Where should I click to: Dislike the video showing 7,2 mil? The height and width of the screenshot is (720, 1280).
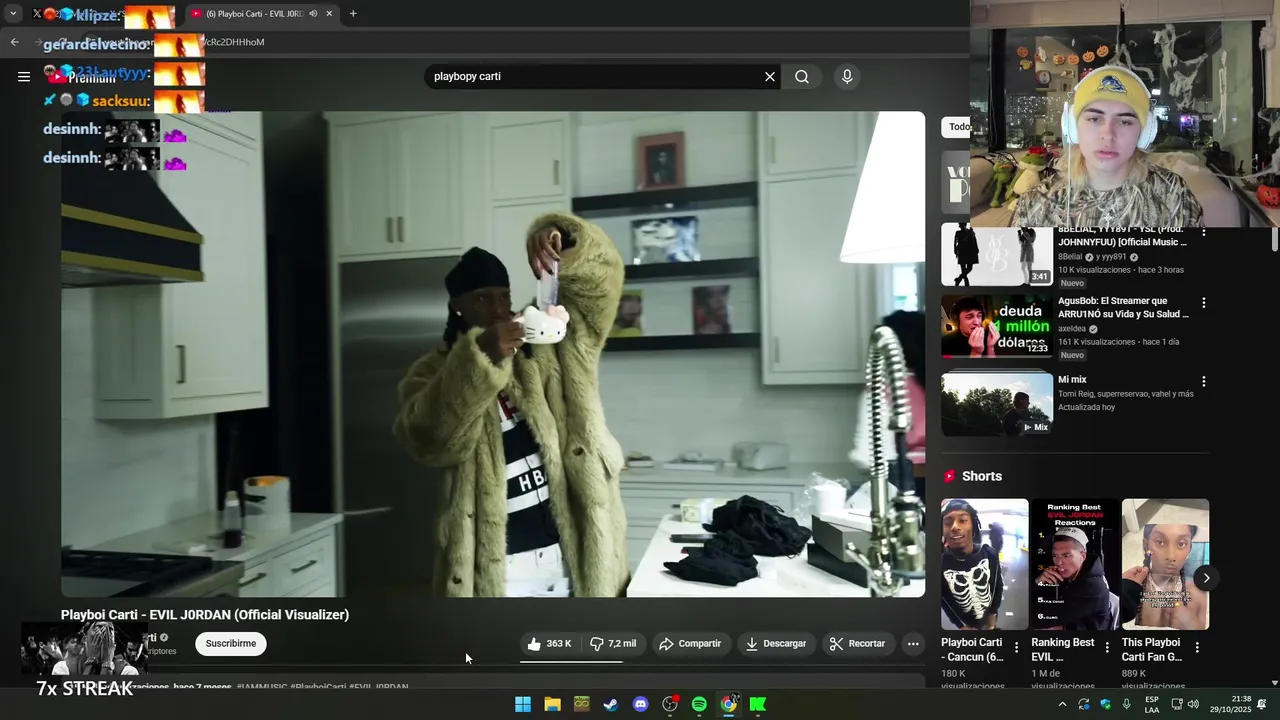[x=613, y=644]
